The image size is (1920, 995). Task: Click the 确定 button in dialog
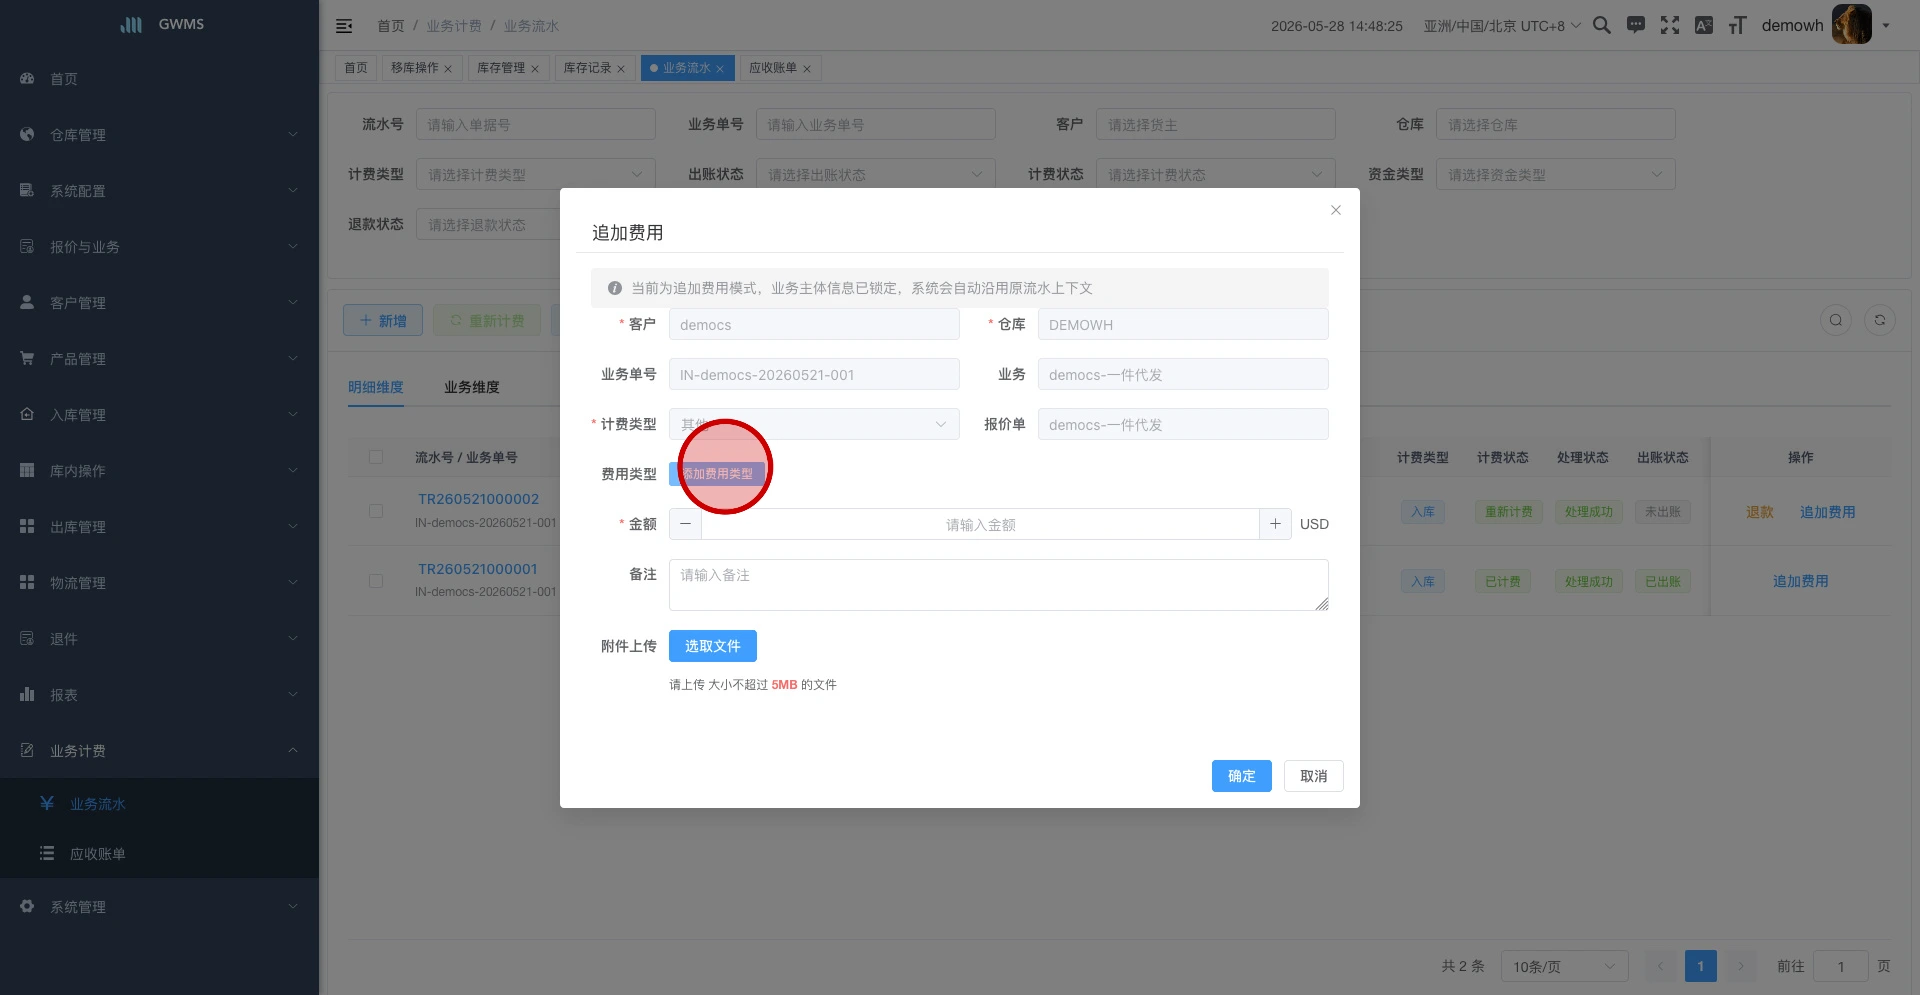[1242, 776]
